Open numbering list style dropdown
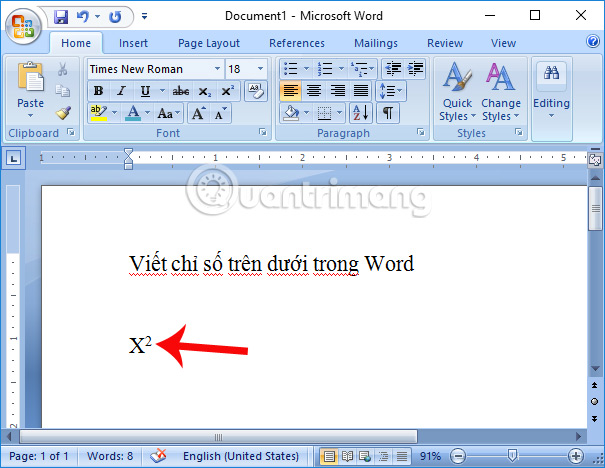The image size is (605, 468). point(341,69)
